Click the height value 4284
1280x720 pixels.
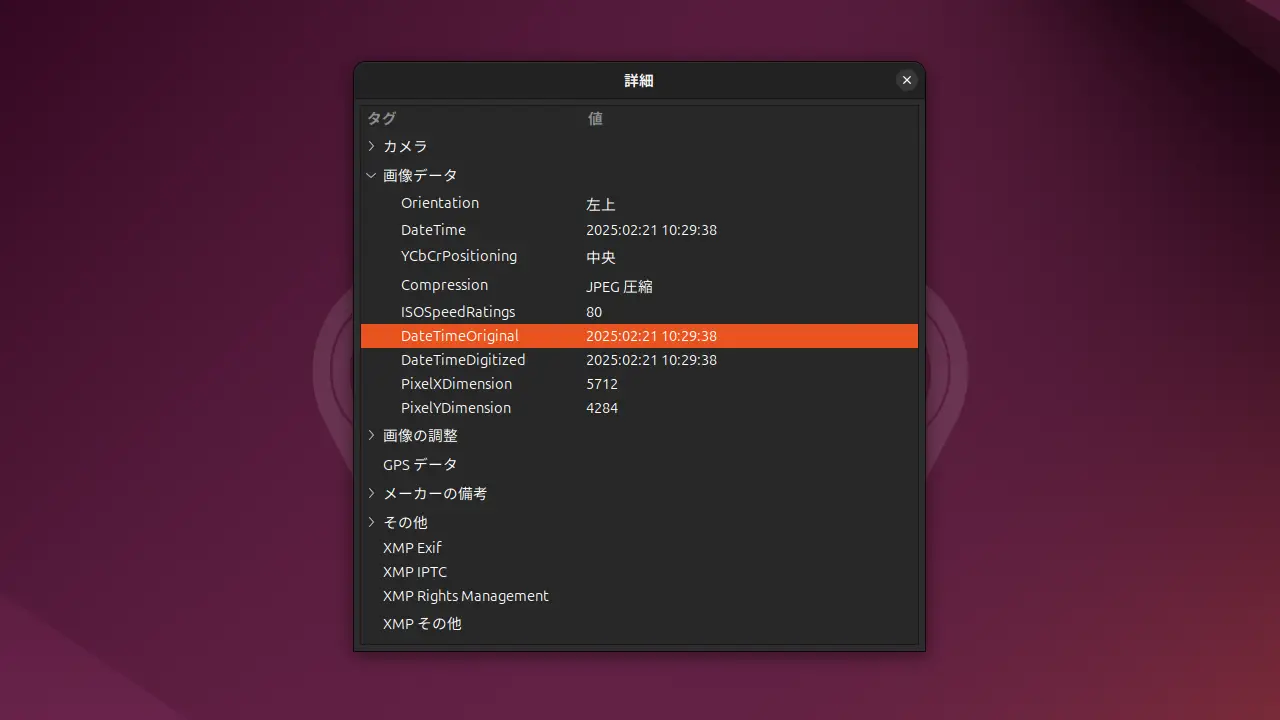point(602,408)
